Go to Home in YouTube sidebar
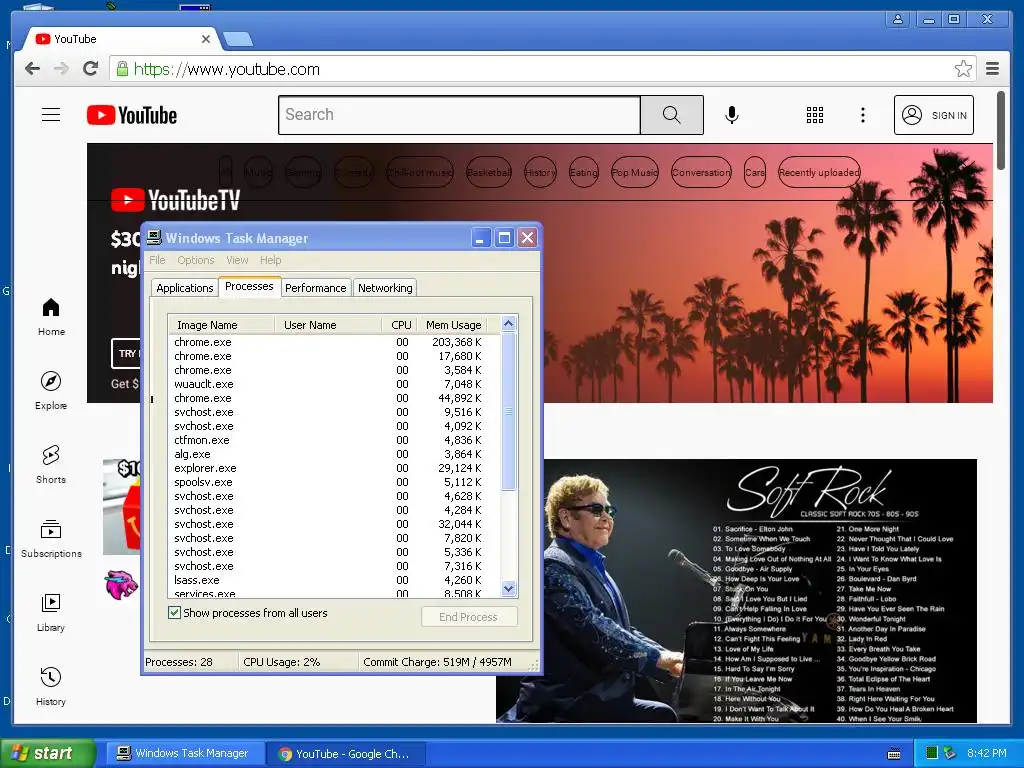Image resolution: width=1024 pixels, height=768 pixels. pos(51,317)
